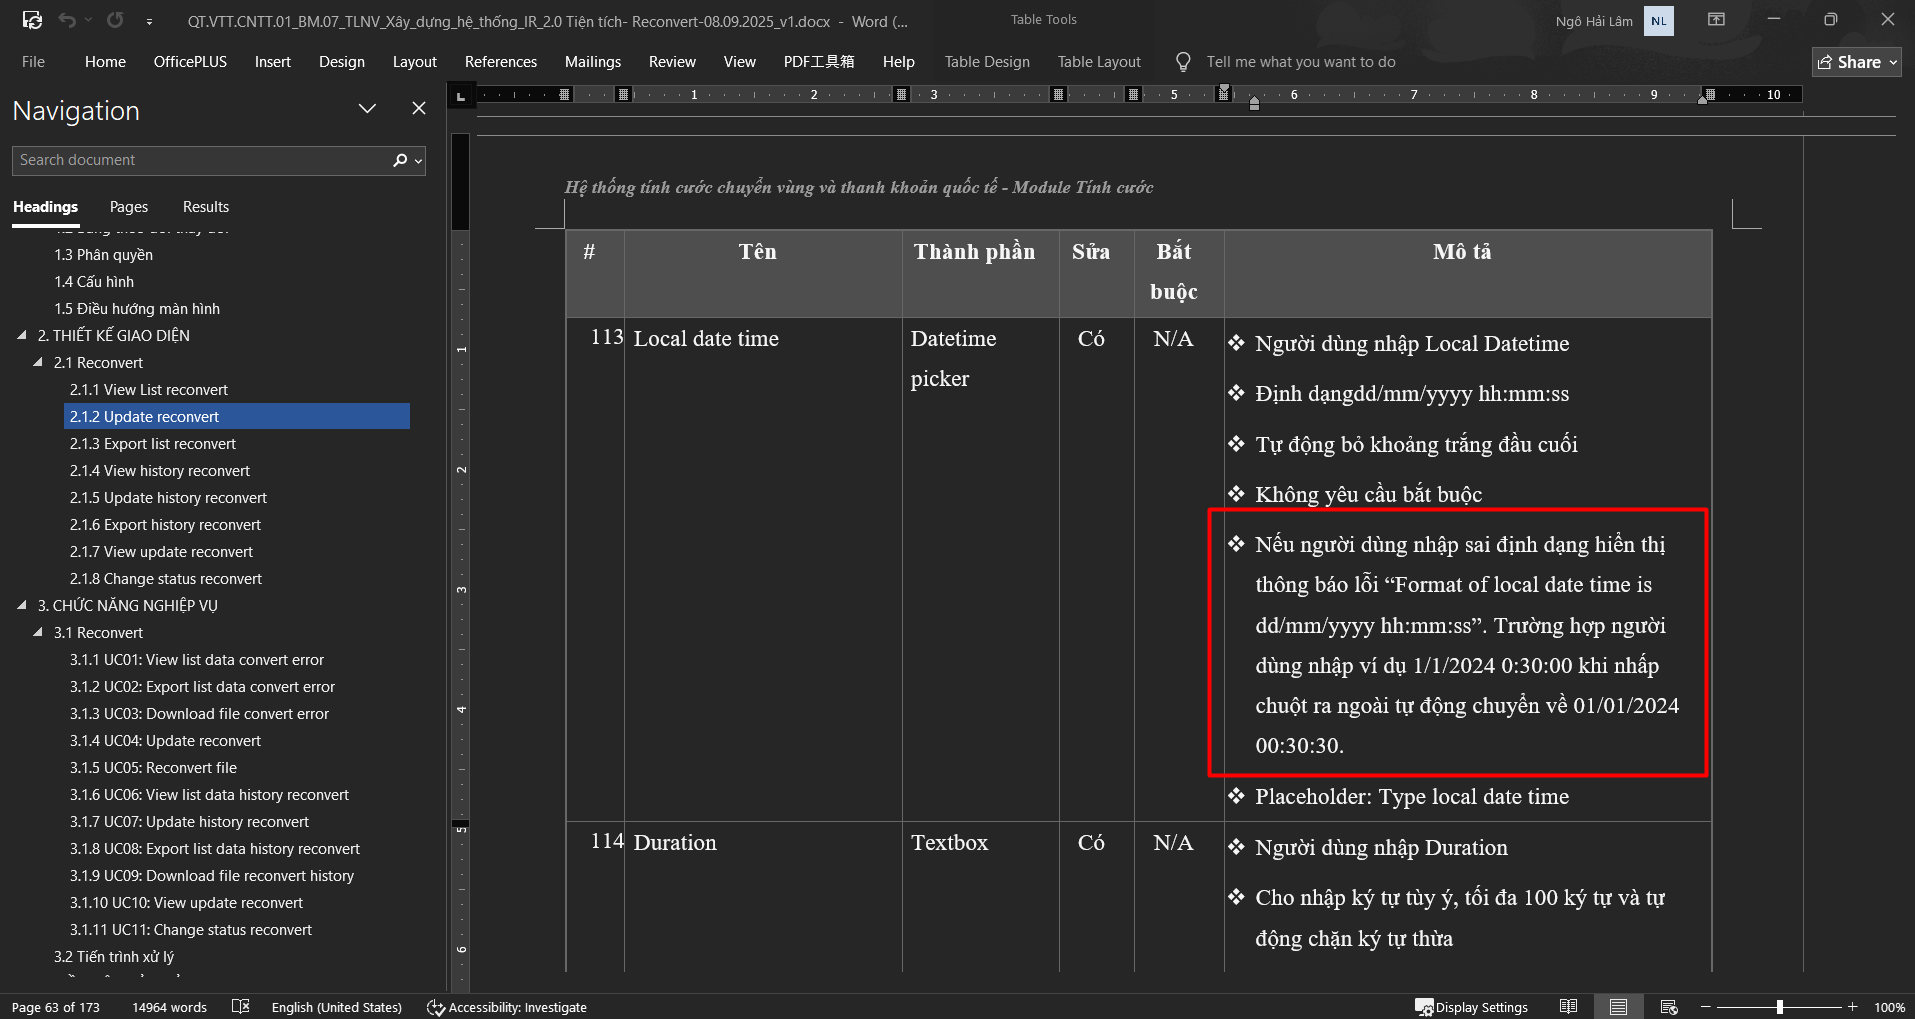Open the search magnifier in Navigation pane
Image resolution: width=1915 pixels, height=1019 pixels.
[401, 160]
